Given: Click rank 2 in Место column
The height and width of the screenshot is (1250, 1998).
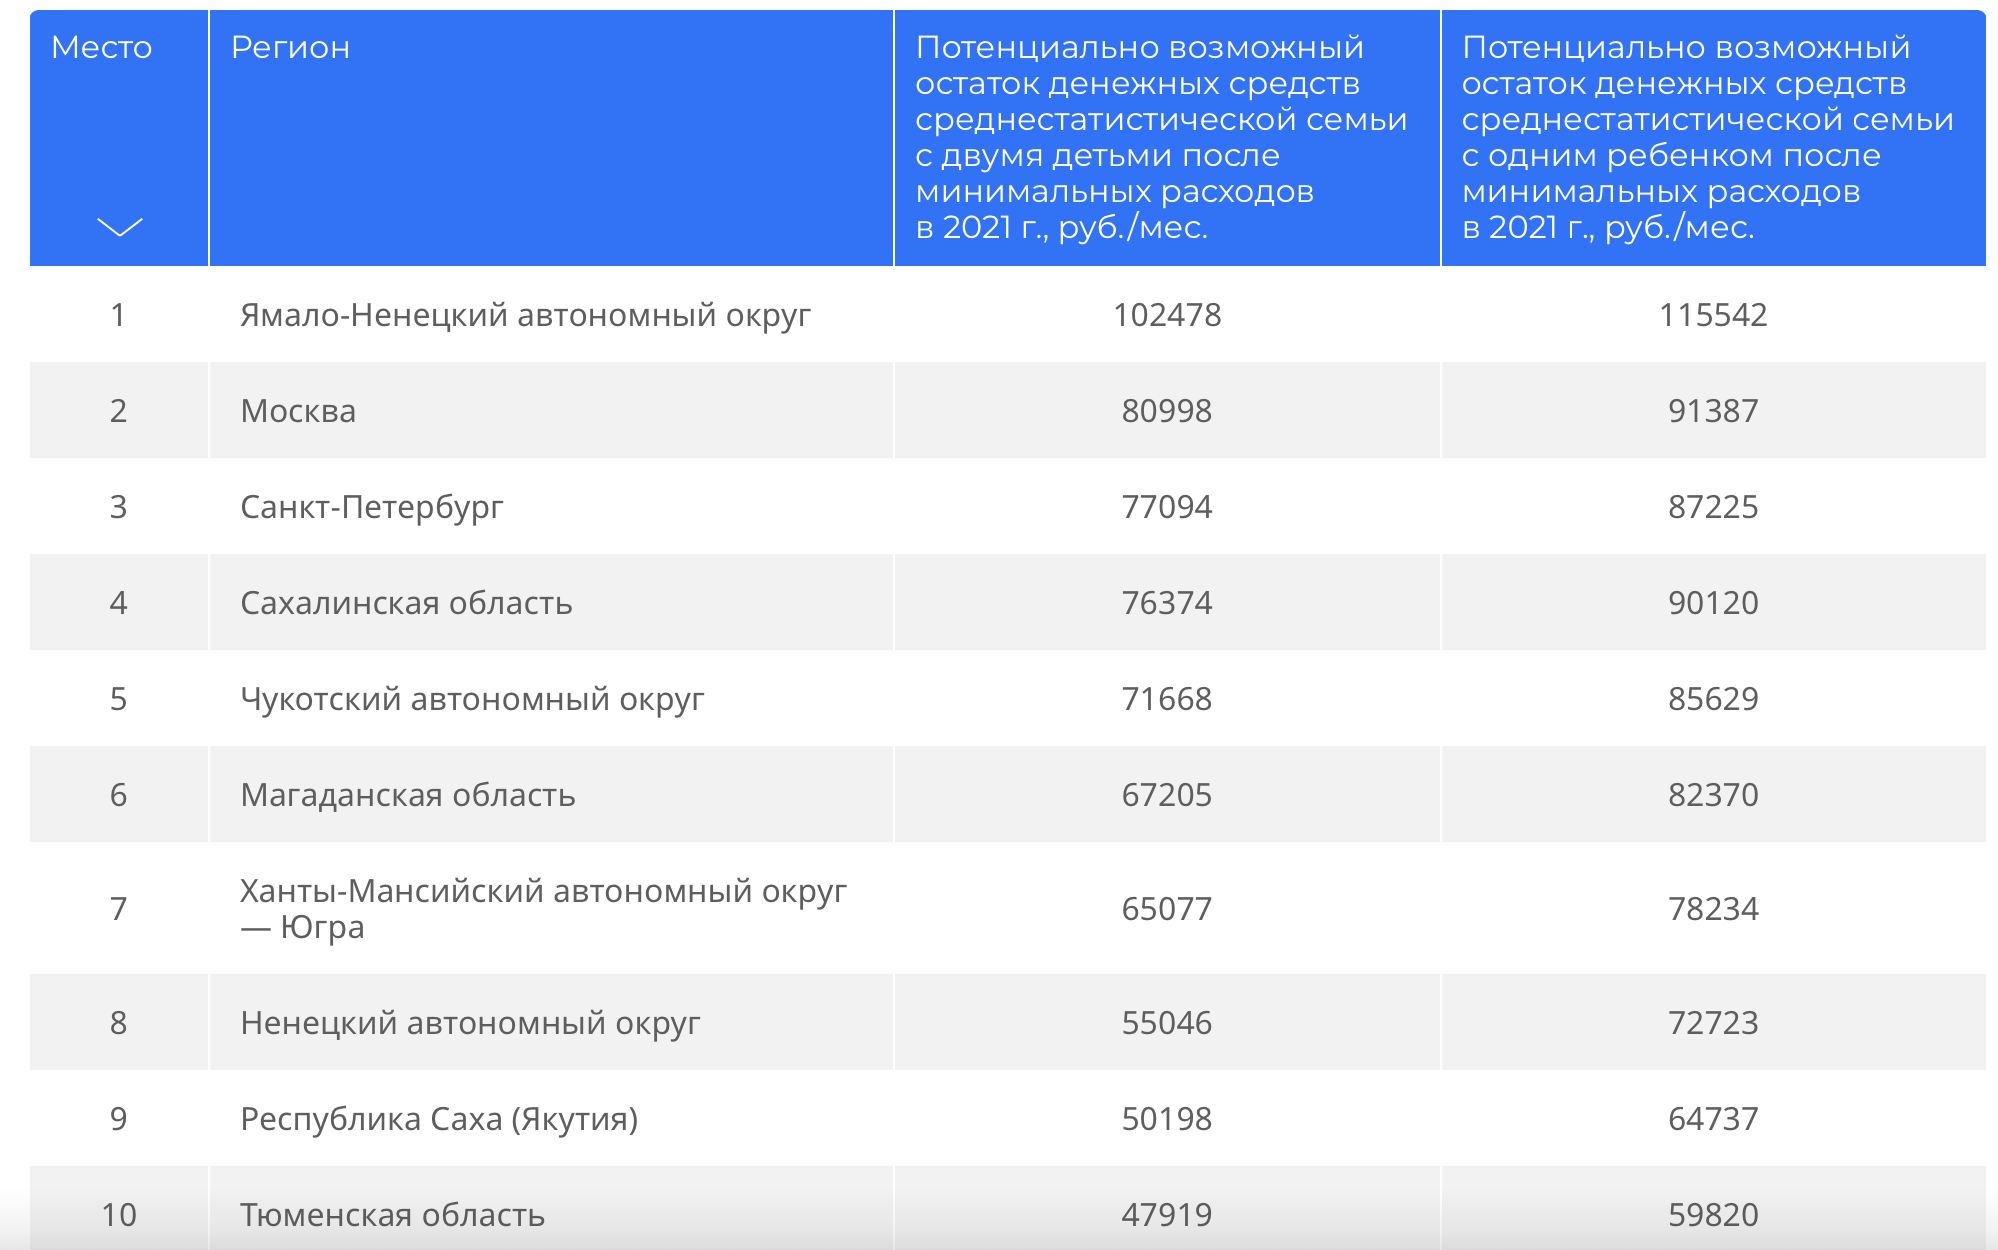Looking at the screenshot, I should pyautogui.click(x=119, y=411).
